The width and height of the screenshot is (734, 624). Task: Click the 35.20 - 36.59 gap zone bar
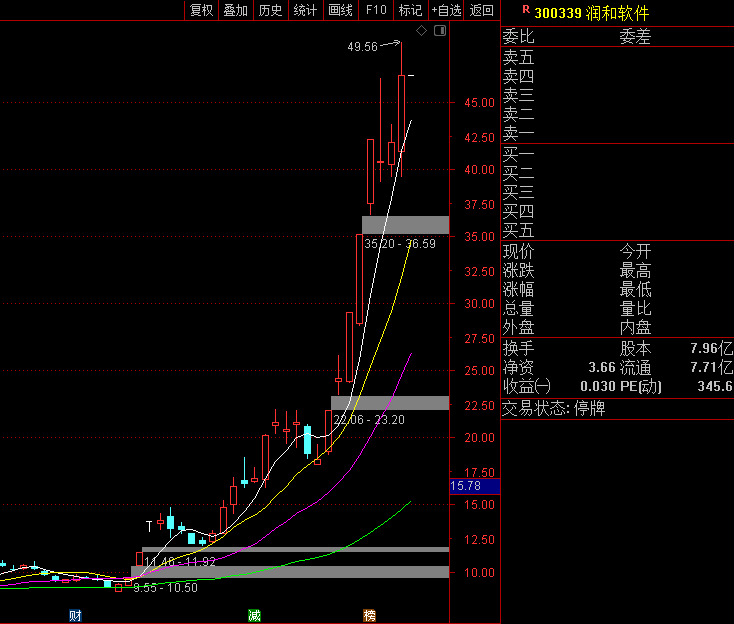pos(405,225)
